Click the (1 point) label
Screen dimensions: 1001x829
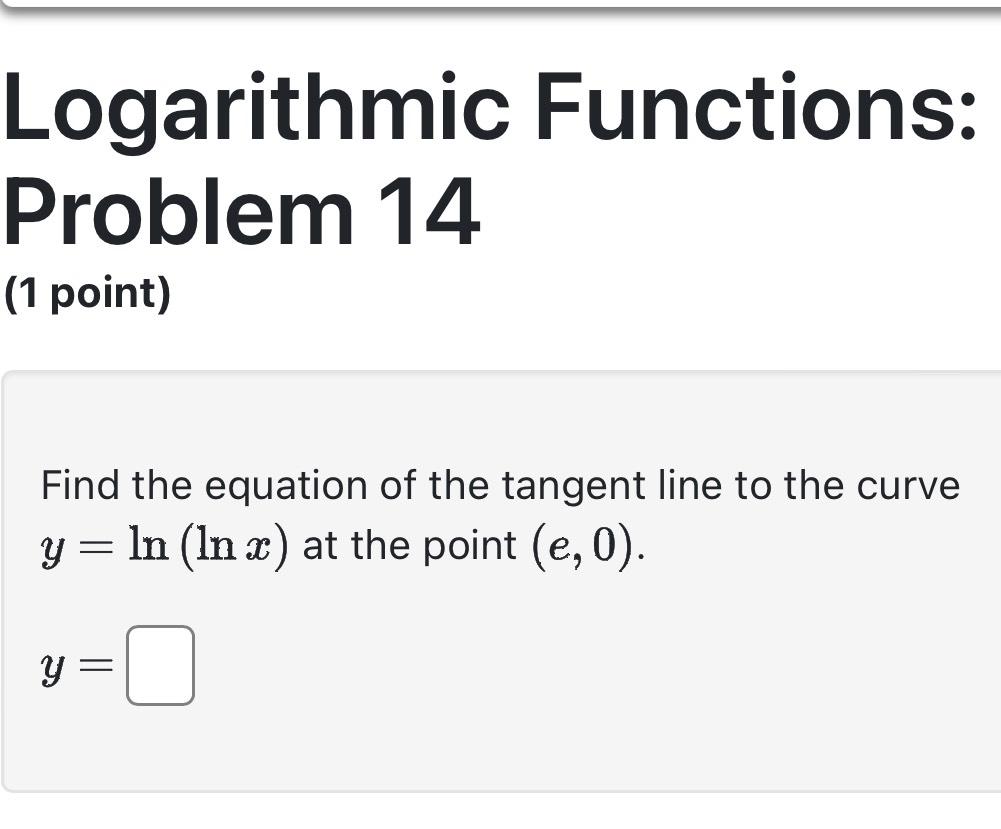(x=86, y=293)
